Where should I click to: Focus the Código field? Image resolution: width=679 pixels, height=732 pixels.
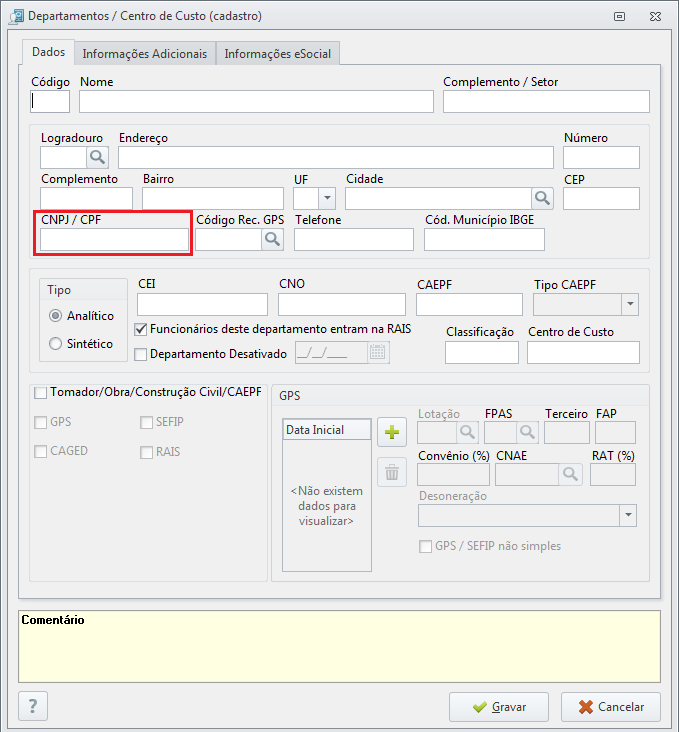[x=50, y=101]
